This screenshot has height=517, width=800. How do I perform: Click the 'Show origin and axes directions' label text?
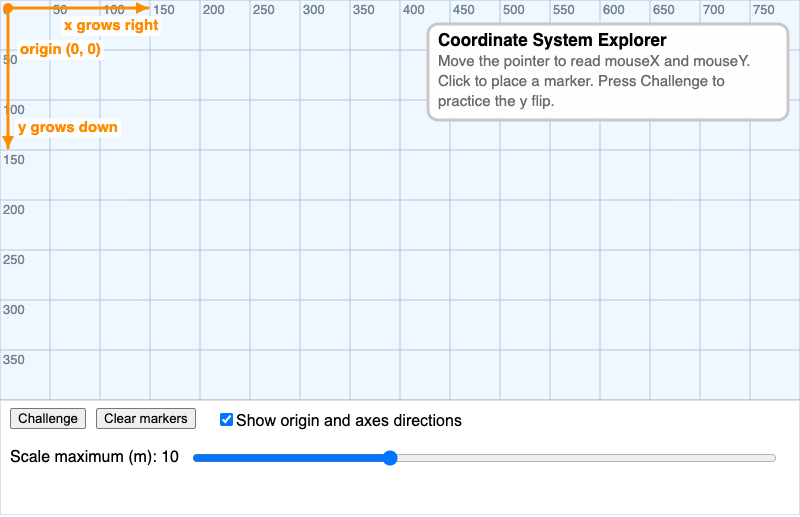[x=349, y=421]
